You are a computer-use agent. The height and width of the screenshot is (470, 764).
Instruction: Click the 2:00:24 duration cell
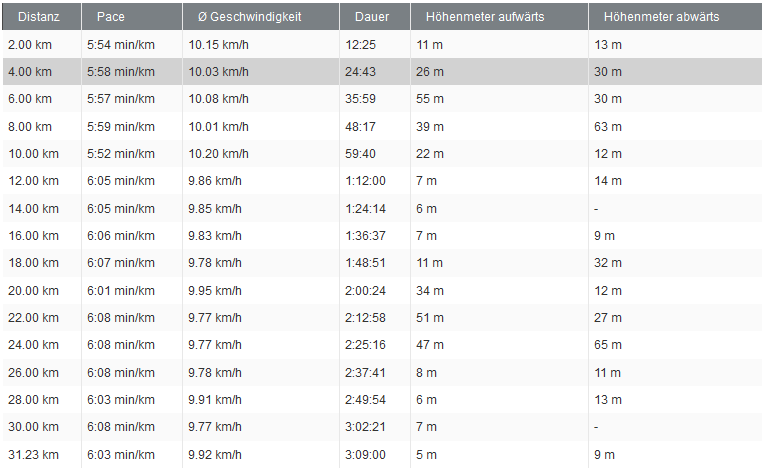point(366,290)
